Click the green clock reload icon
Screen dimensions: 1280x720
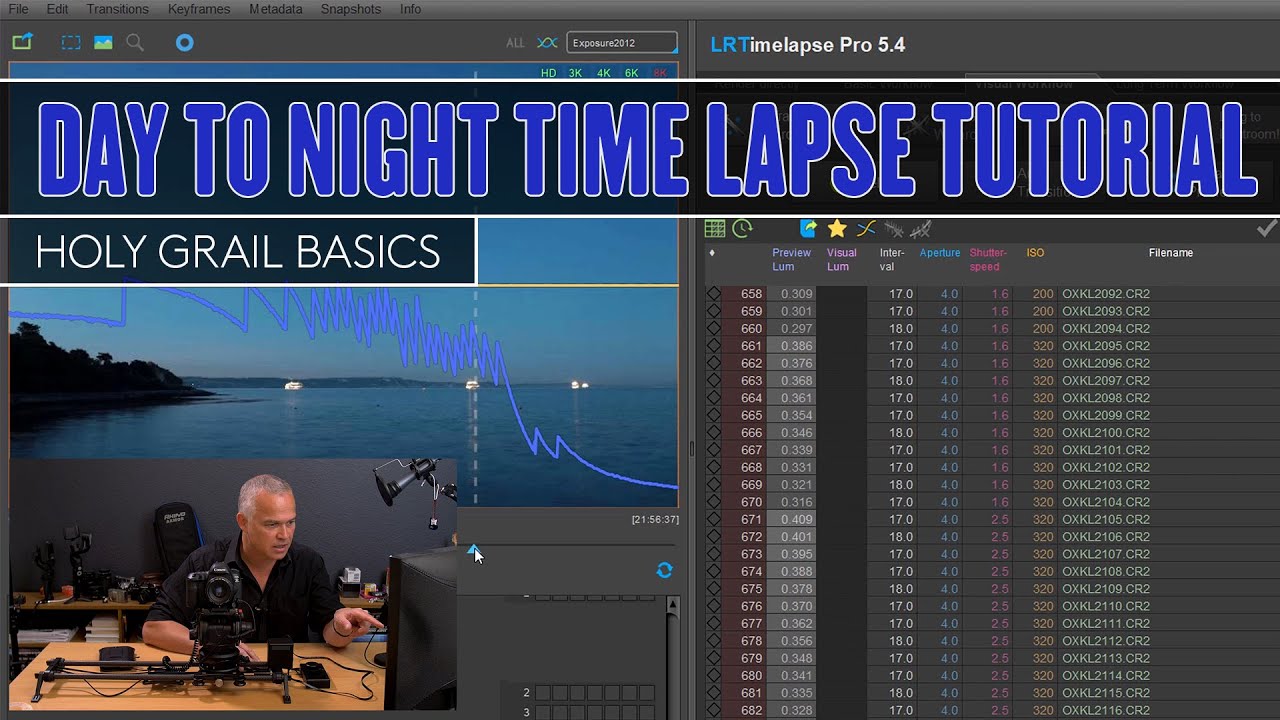click(742, 229)
